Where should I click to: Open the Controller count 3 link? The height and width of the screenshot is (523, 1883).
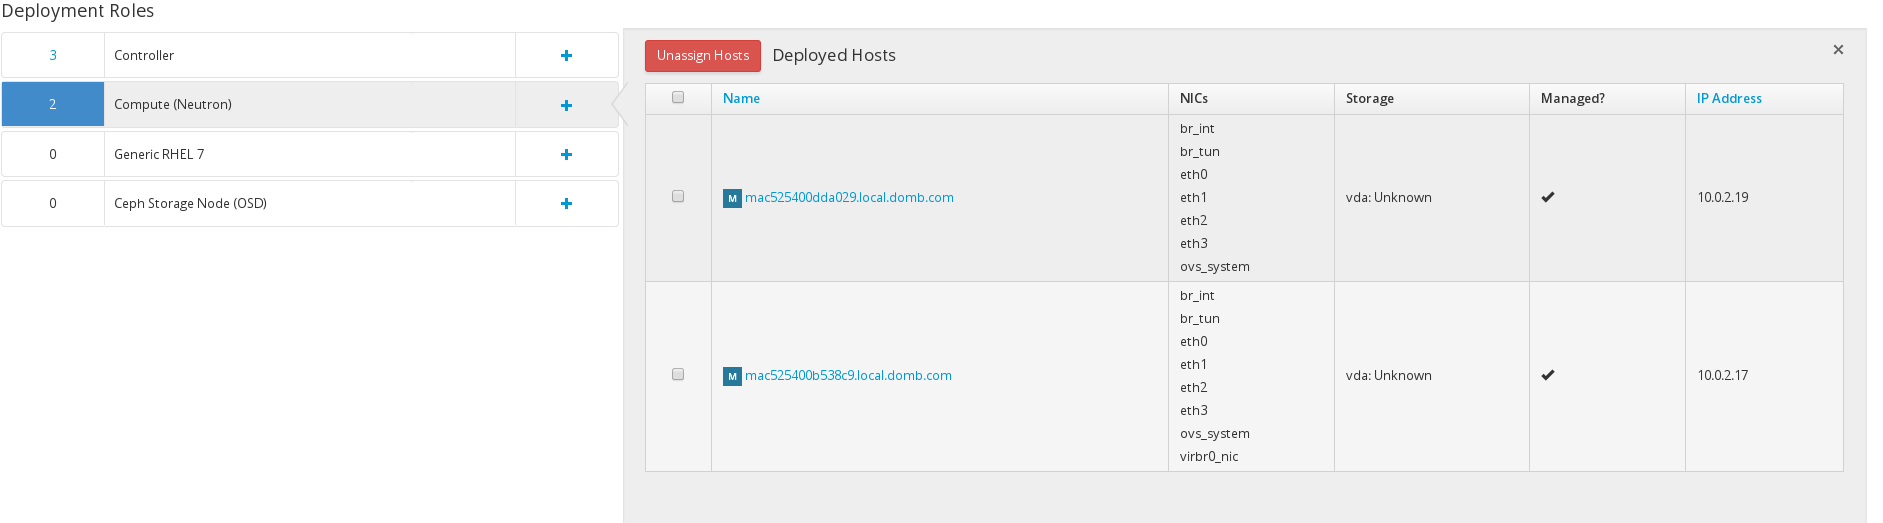pos(53,55)
